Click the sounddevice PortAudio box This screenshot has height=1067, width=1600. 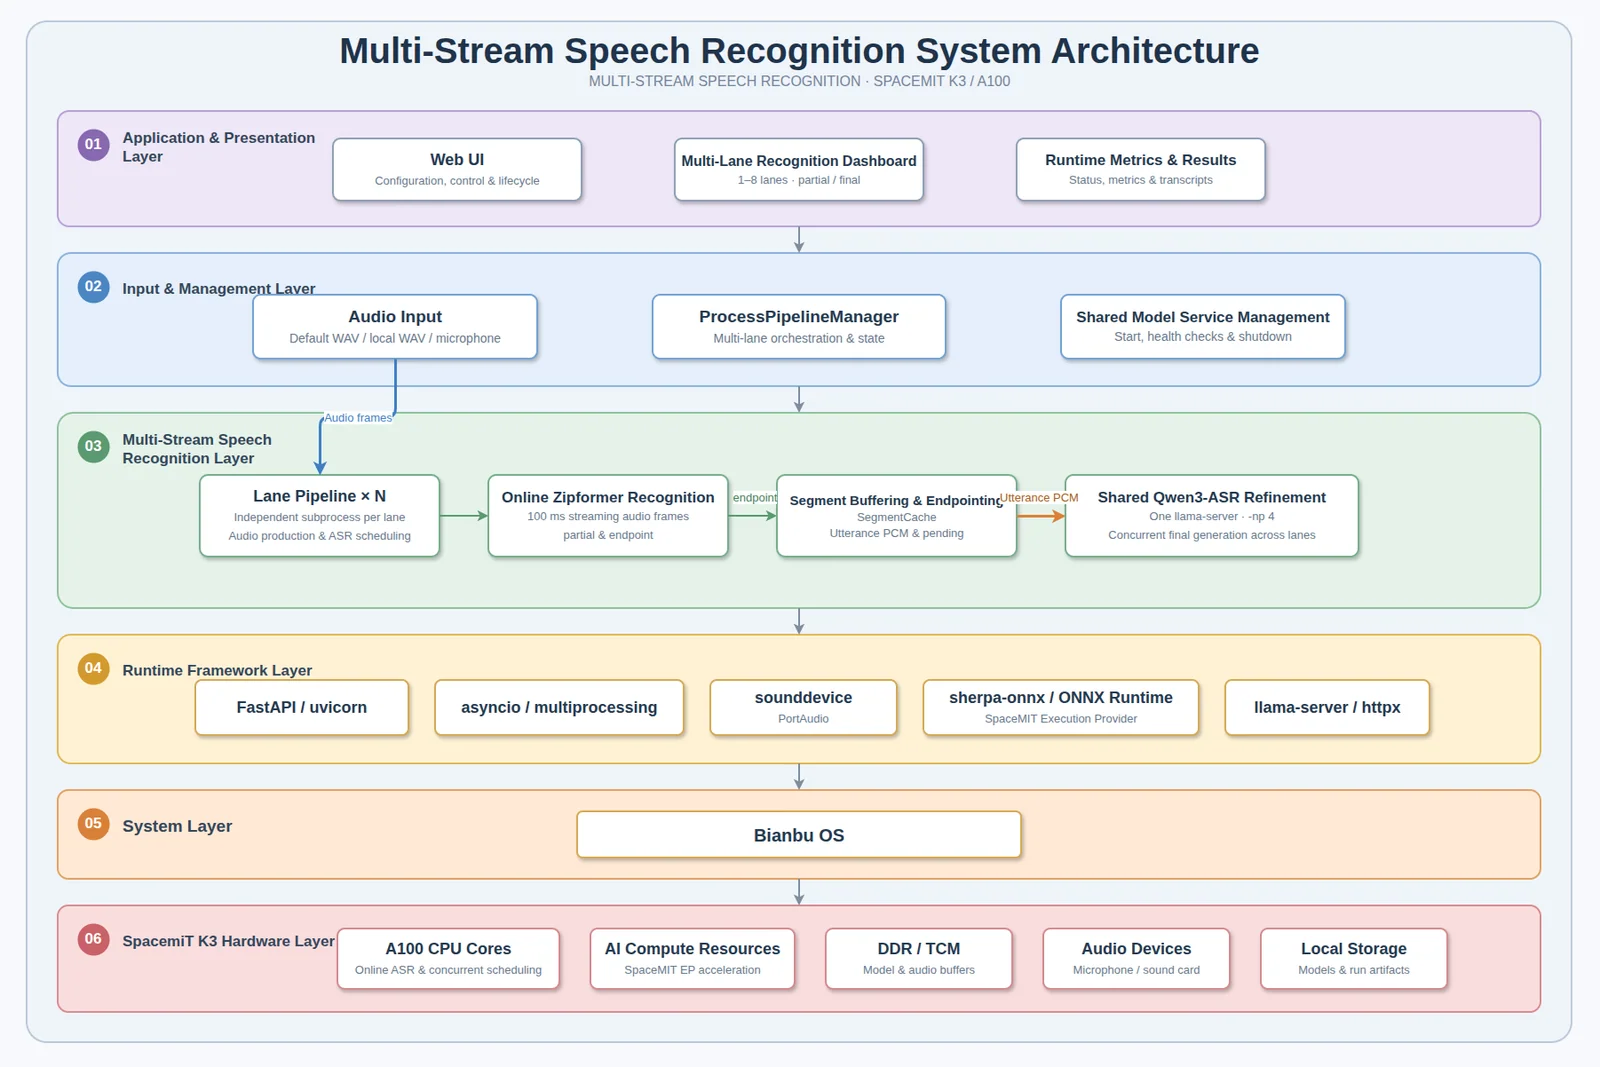(803, 707)
